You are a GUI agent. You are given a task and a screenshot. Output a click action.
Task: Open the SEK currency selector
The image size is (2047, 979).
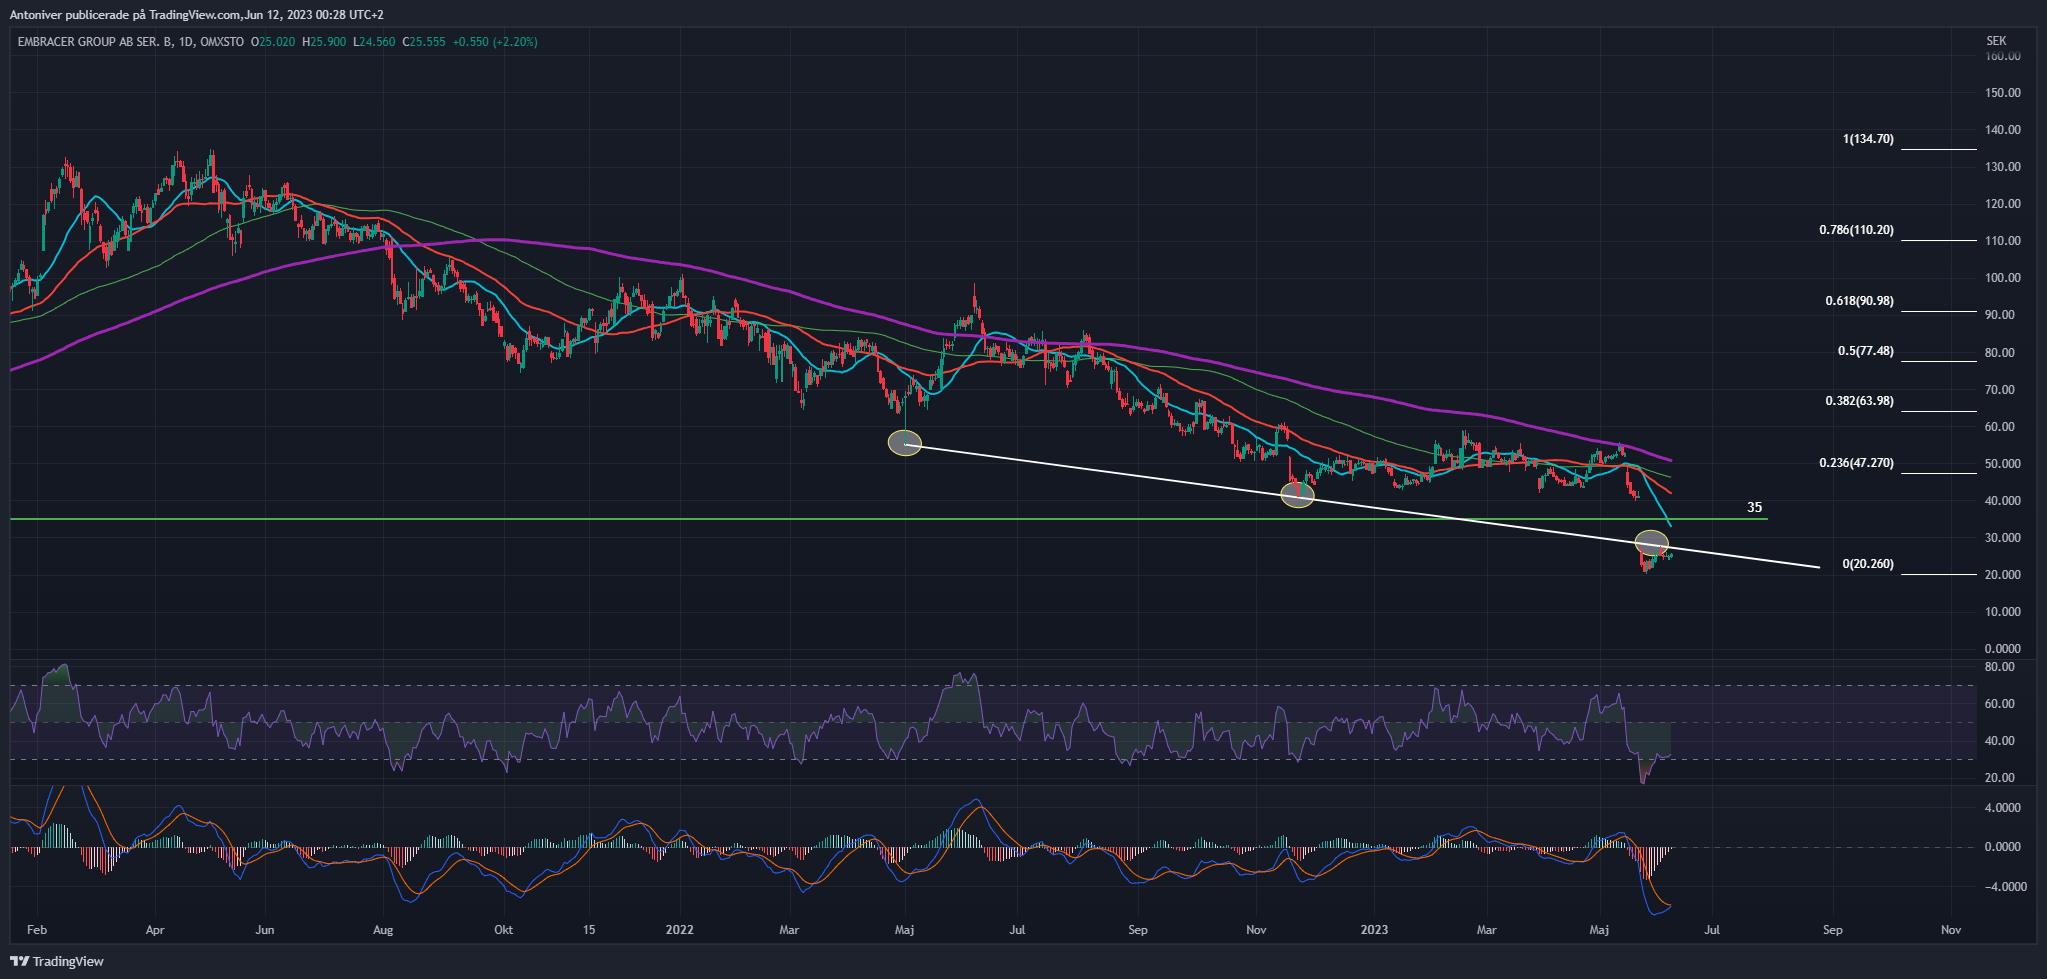[1995, 41]
